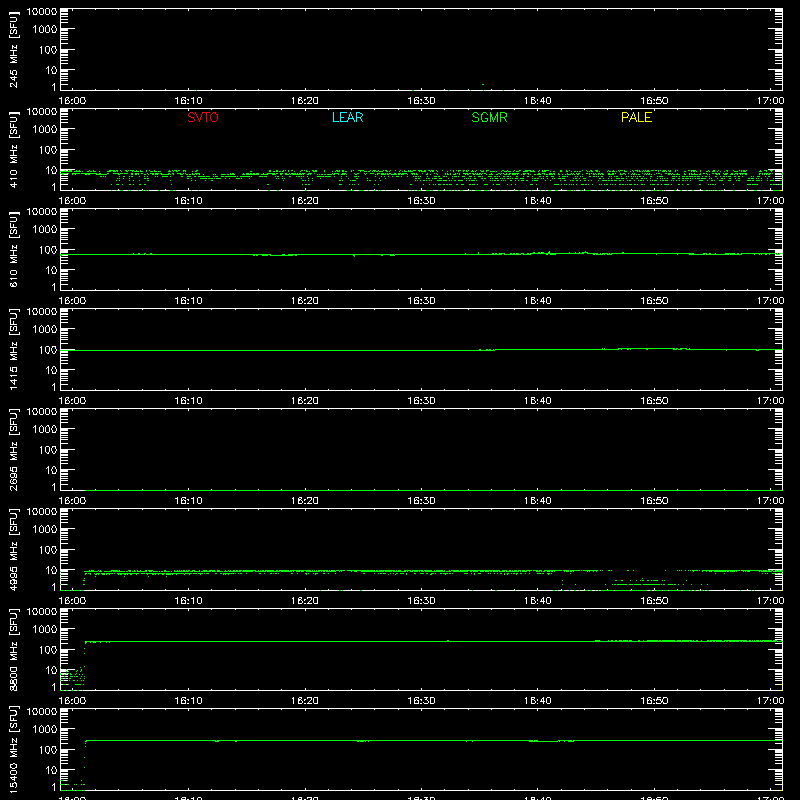800x800 pixels.
Task: Click 16:00 time label below 4995 MHz plot
Action: [72, 601]
